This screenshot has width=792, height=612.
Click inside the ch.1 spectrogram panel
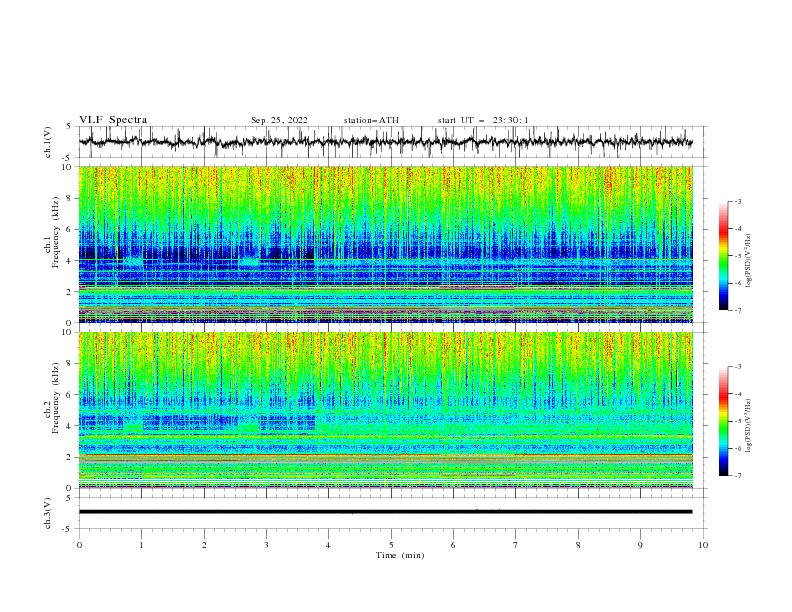click(x=386, y=244)
